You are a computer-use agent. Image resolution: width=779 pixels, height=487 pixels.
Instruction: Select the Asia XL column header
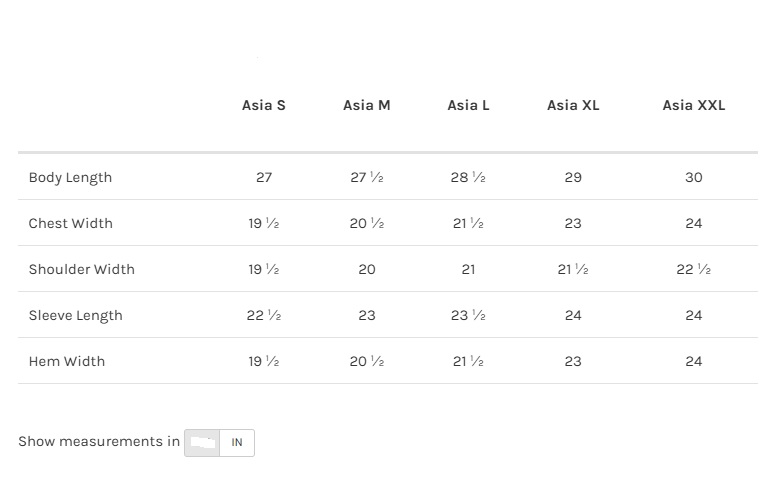tap(573, 105)
